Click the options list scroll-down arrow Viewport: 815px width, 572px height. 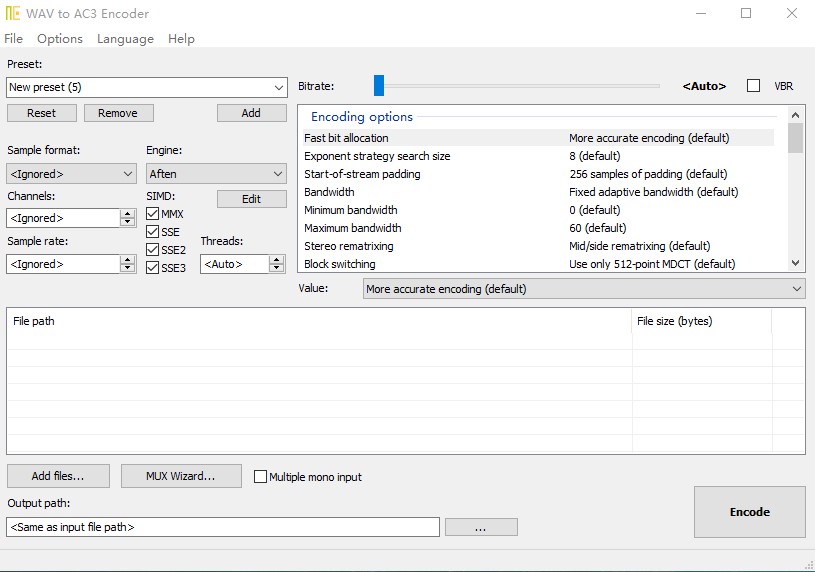(795, 263)
